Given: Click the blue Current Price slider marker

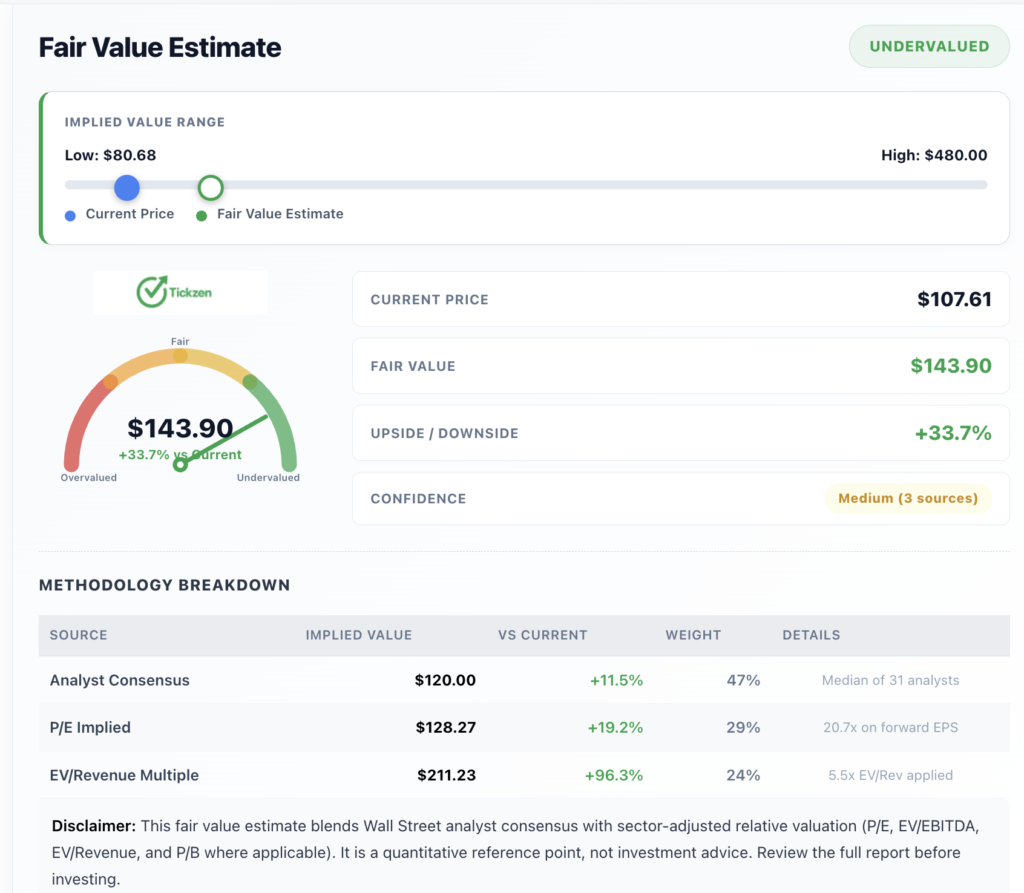Looking at the screenshot, I should (x=127, y=187).
